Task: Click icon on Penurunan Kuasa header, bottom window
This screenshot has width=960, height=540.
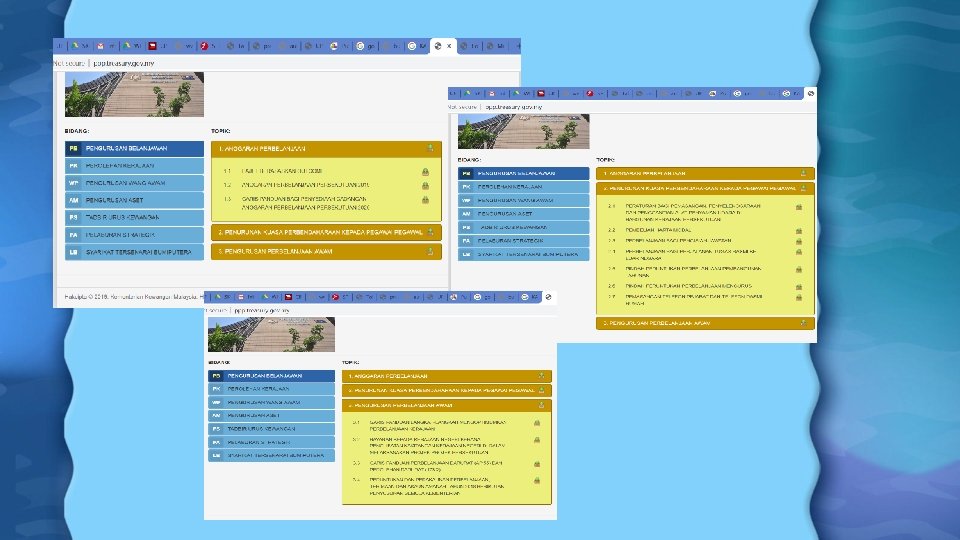Action: (x=541, y=390)
